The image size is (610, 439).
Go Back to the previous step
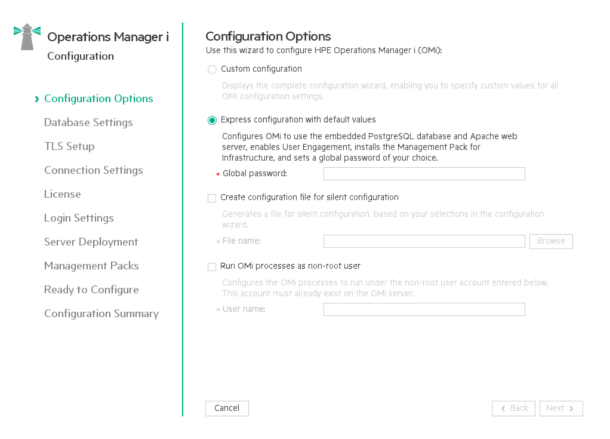point(514,408)
